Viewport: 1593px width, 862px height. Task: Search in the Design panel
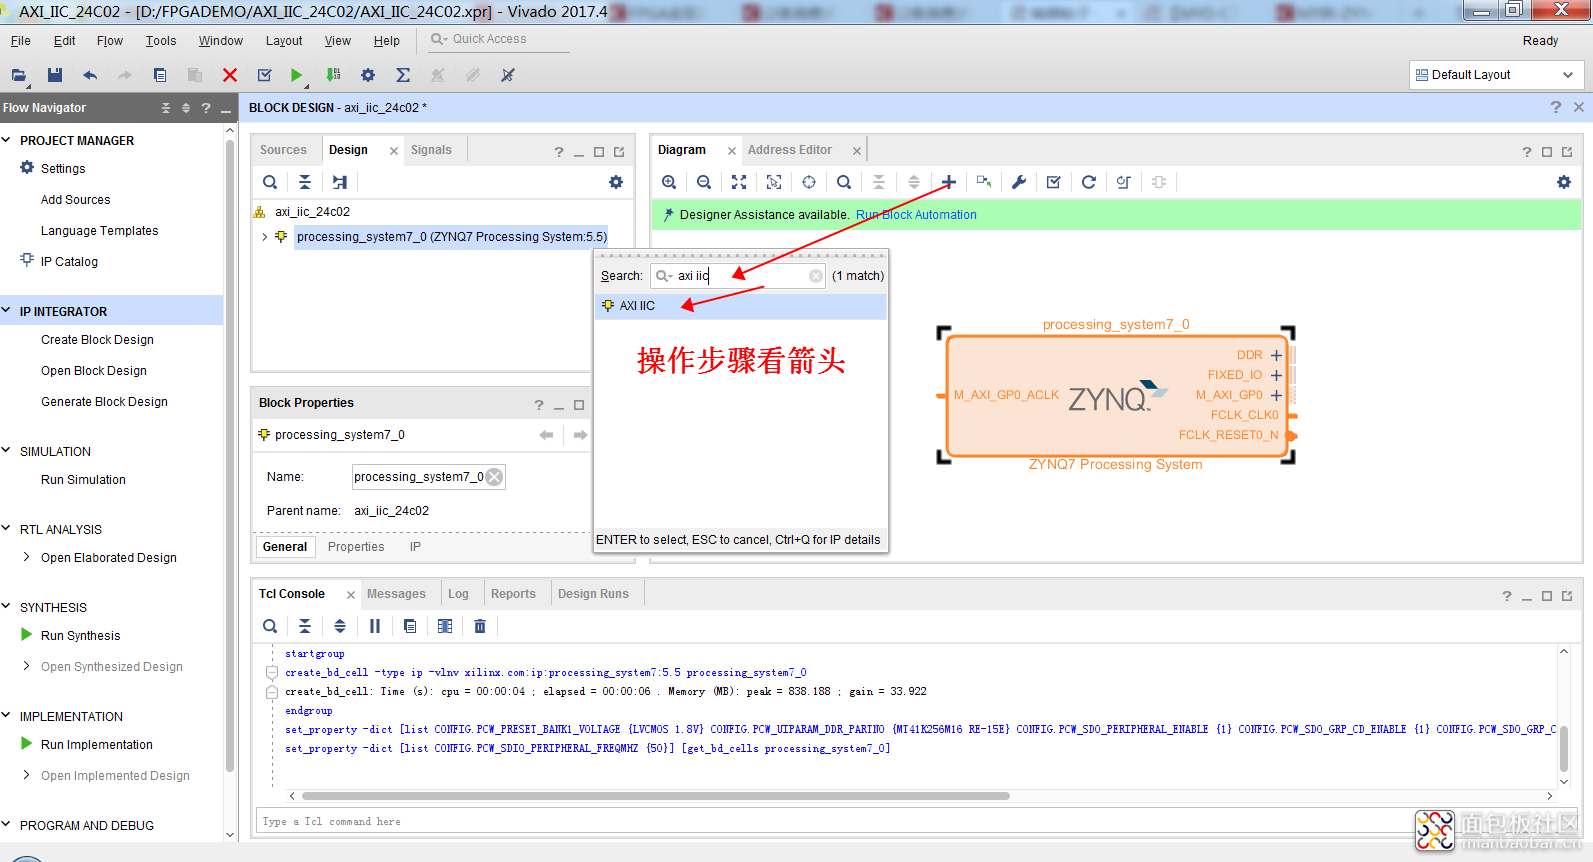click(x=270, y=182)
